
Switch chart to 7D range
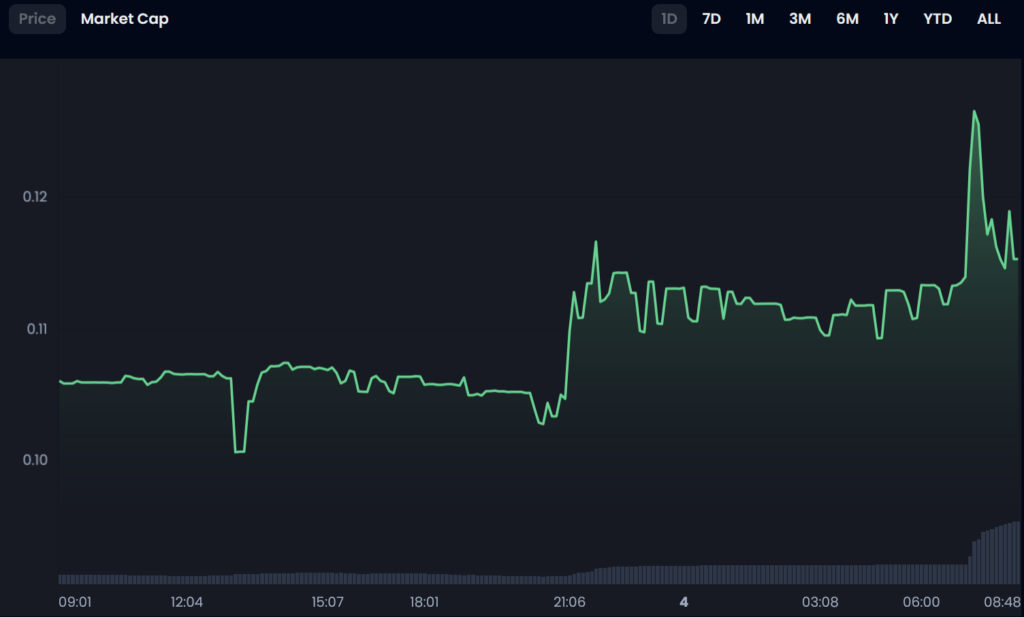click(x=711, y=19)
